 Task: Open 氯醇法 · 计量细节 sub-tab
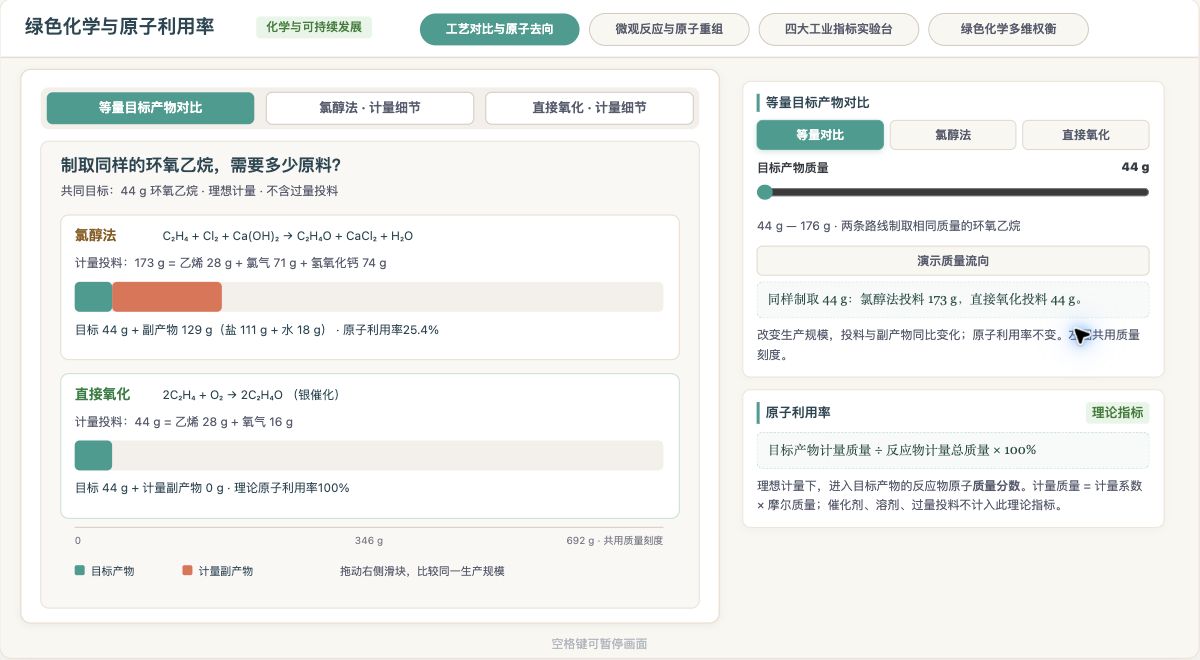[370, 108]
